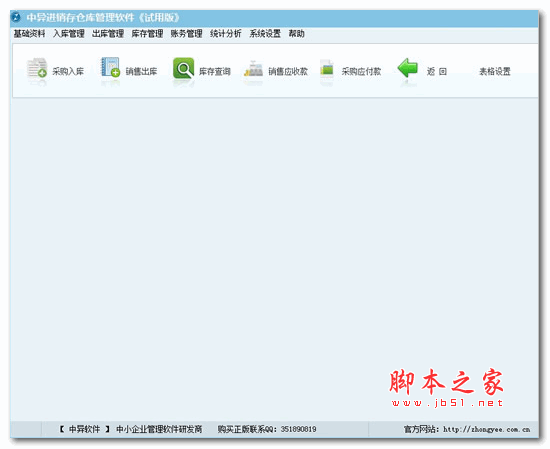Click the 返回 toolbar label
Screen dimensions: 550x449
pyautogui.click(x=437, y=72)
